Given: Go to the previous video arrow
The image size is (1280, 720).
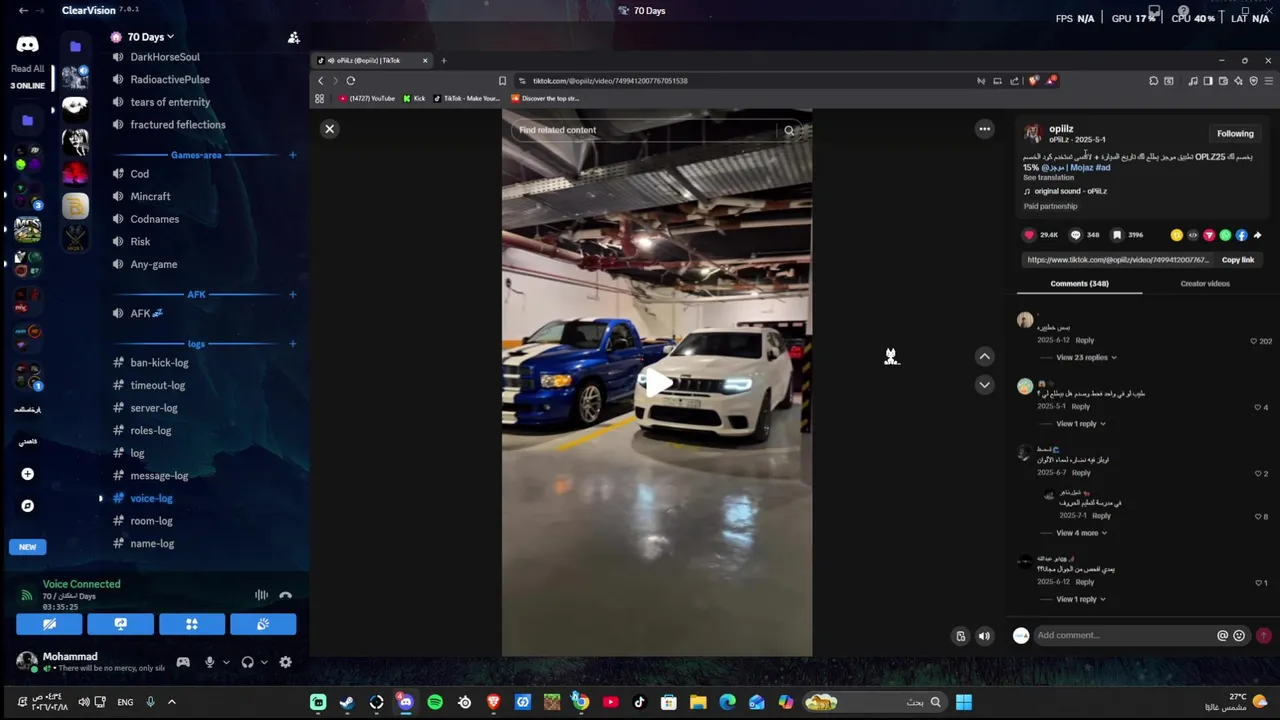Looking at the screenshot, I should pyautogui.click(x=985, y=356).
